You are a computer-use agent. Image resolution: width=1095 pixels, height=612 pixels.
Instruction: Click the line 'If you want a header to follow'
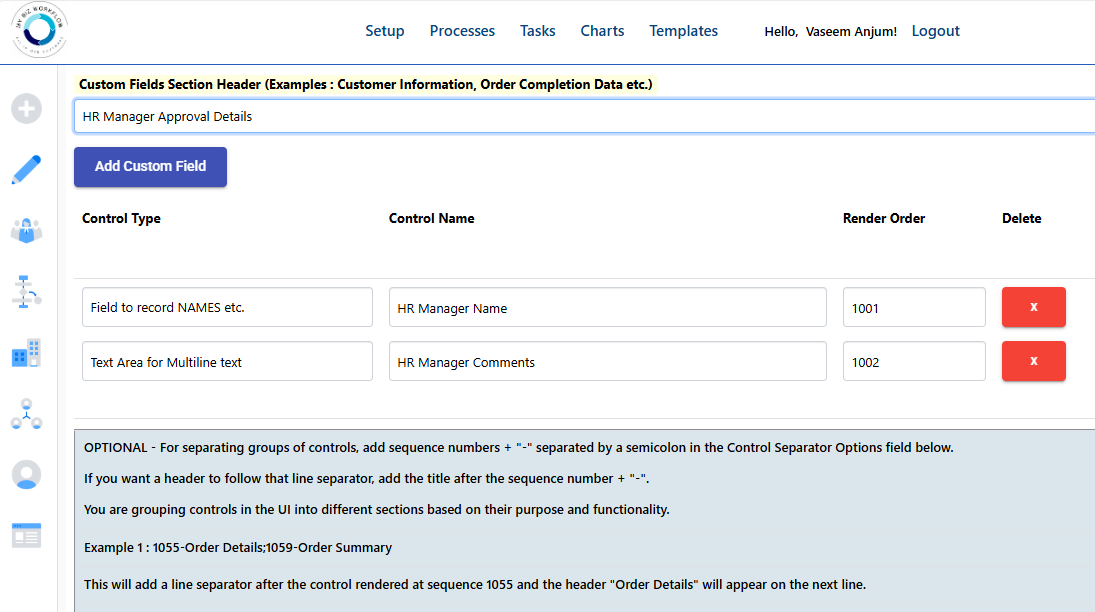click(x=367, y=479)
